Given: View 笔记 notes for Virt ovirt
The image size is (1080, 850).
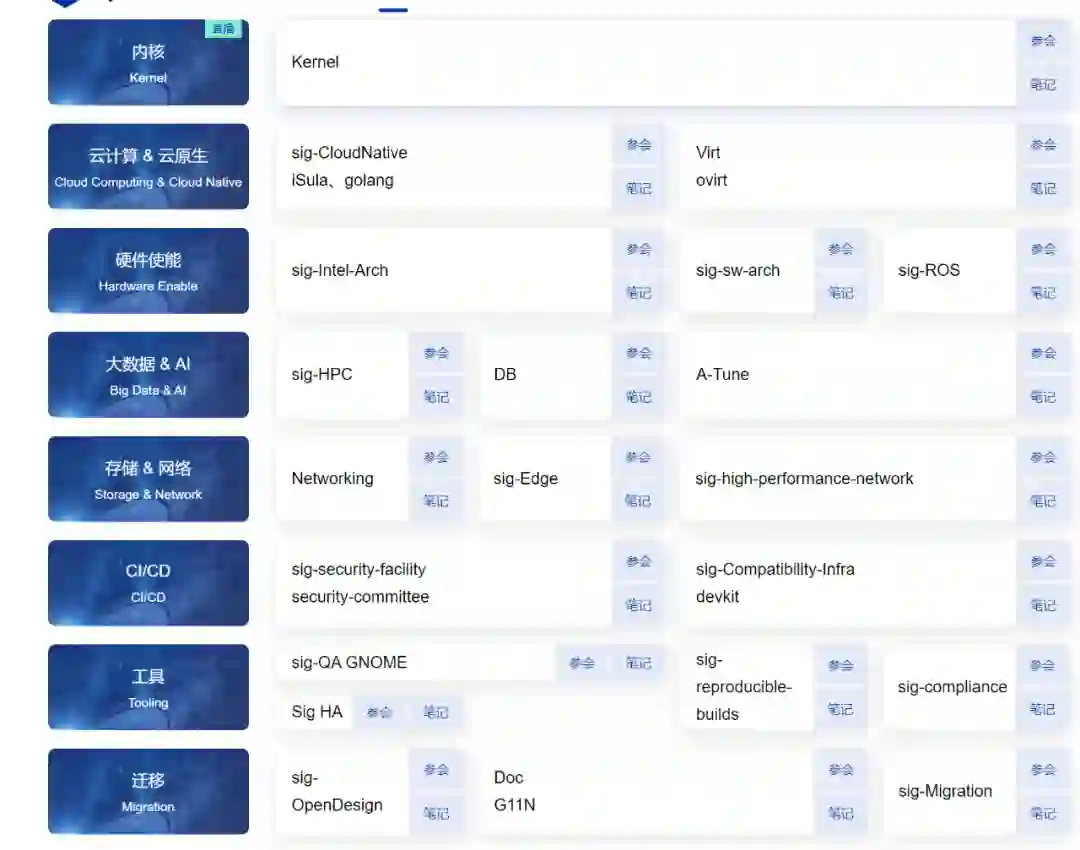Looking at the screenshot, I should pos(1043,188).
